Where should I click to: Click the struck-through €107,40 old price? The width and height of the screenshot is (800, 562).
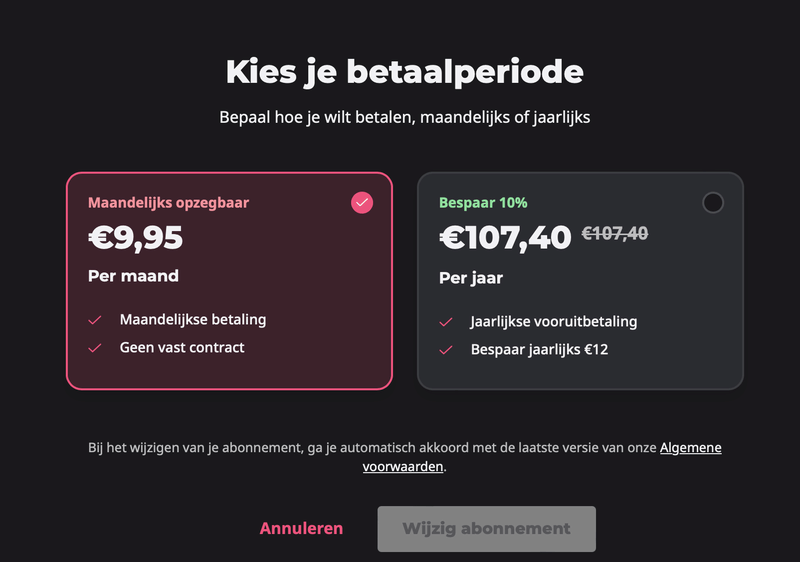pyautogui.click(x=615, y=234)
